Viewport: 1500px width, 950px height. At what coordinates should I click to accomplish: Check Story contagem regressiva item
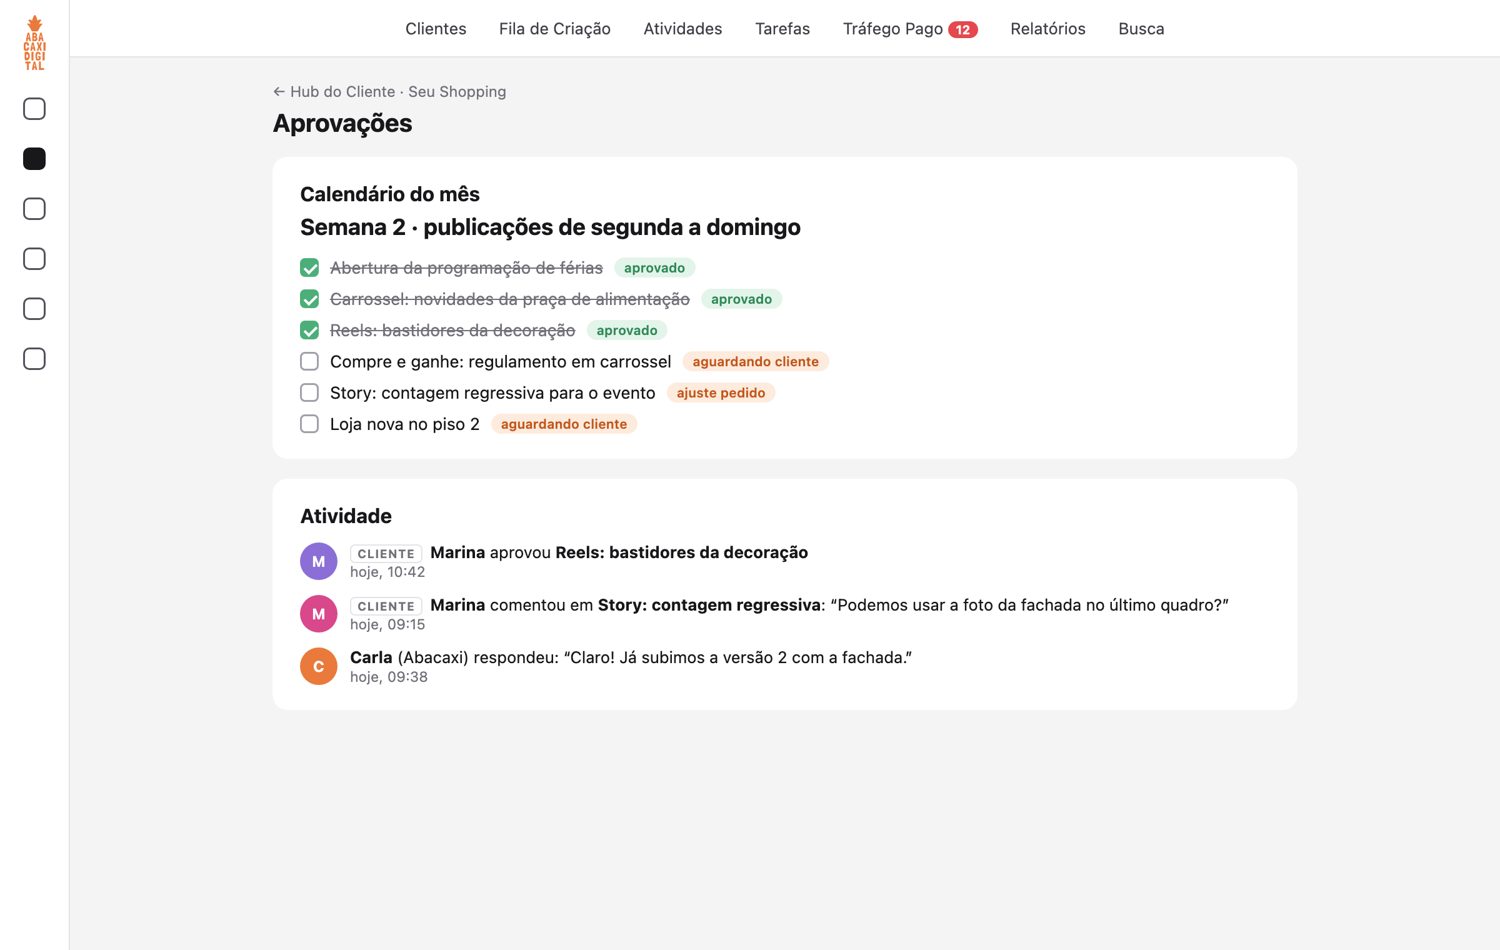pyautogui.click(x=310, y=393)
